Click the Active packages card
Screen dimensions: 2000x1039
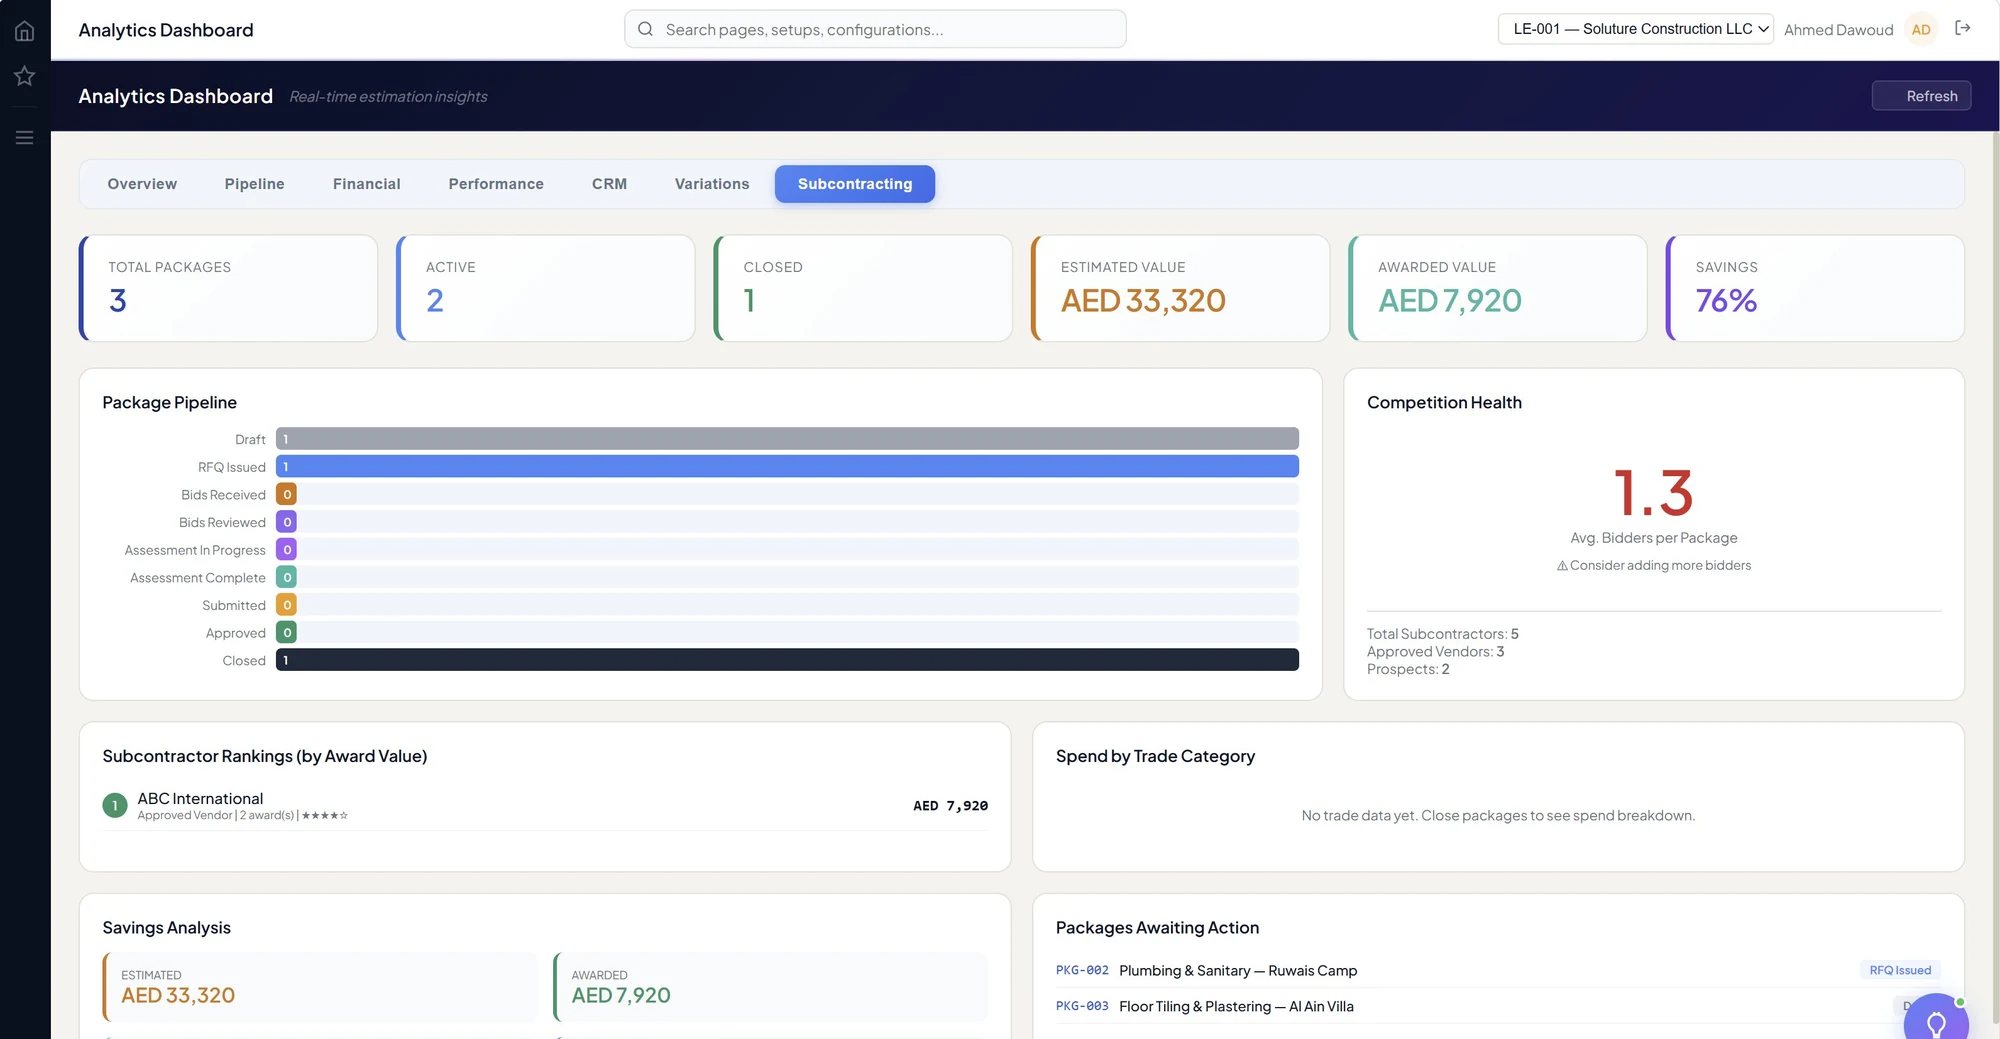546,288
